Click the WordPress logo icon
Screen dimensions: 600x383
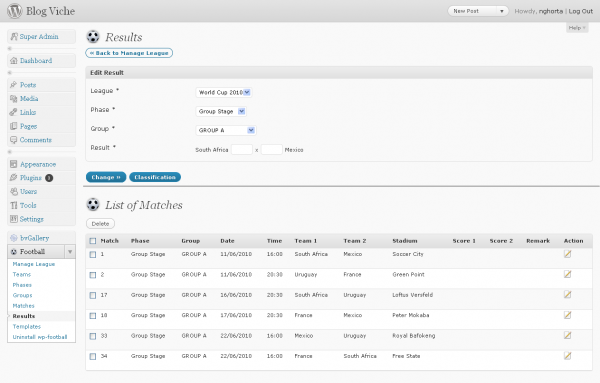pos(15,11)
